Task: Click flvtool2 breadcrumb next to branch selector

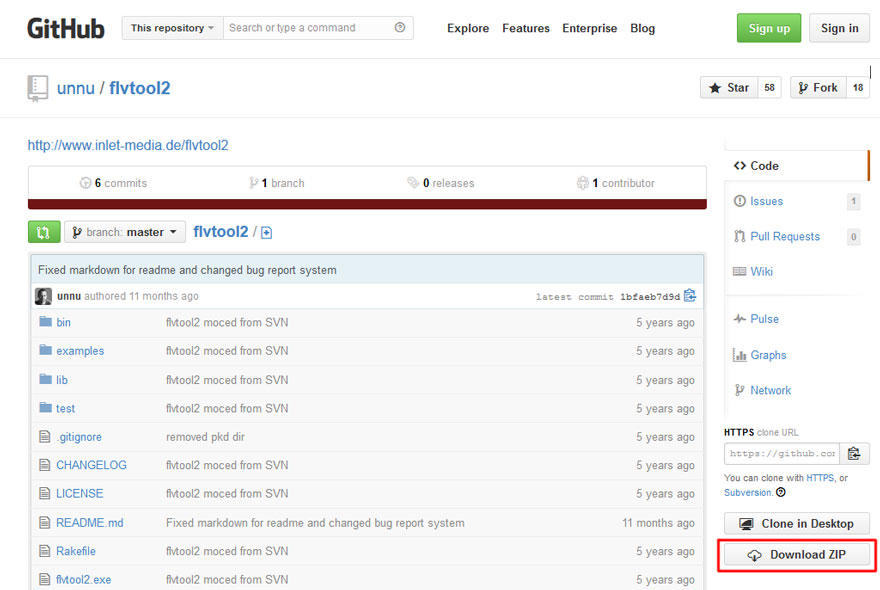Action: click(x=221, y=232)
